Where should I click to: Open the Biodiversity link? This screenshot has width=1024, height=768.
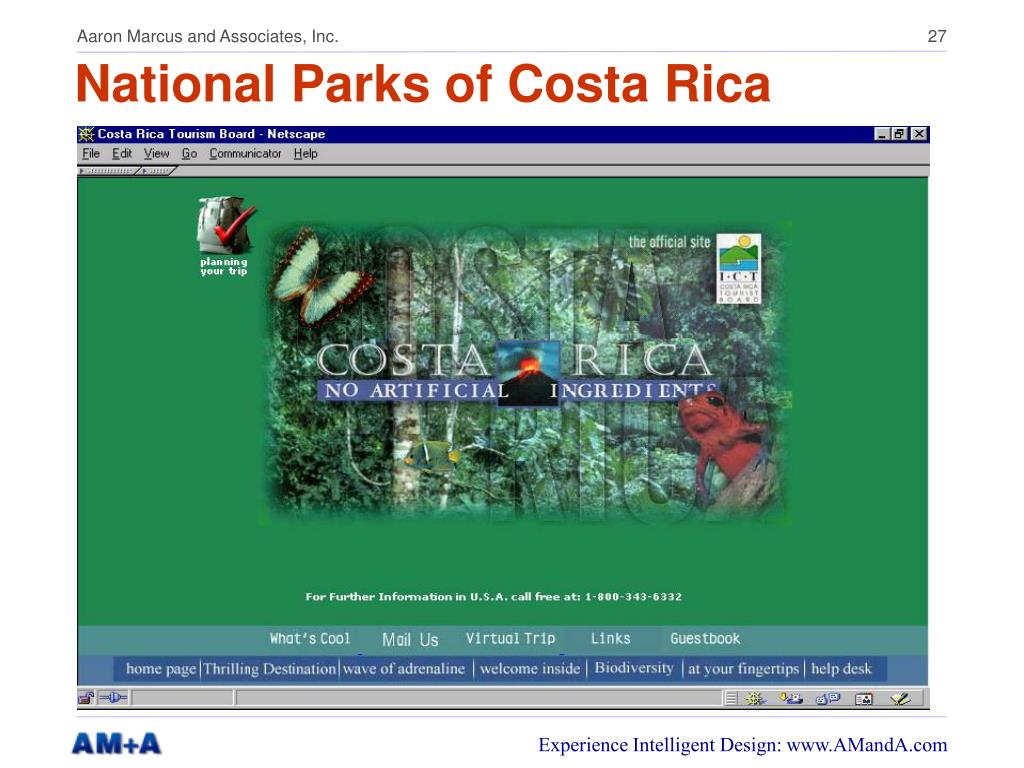[x=633, y=668]
